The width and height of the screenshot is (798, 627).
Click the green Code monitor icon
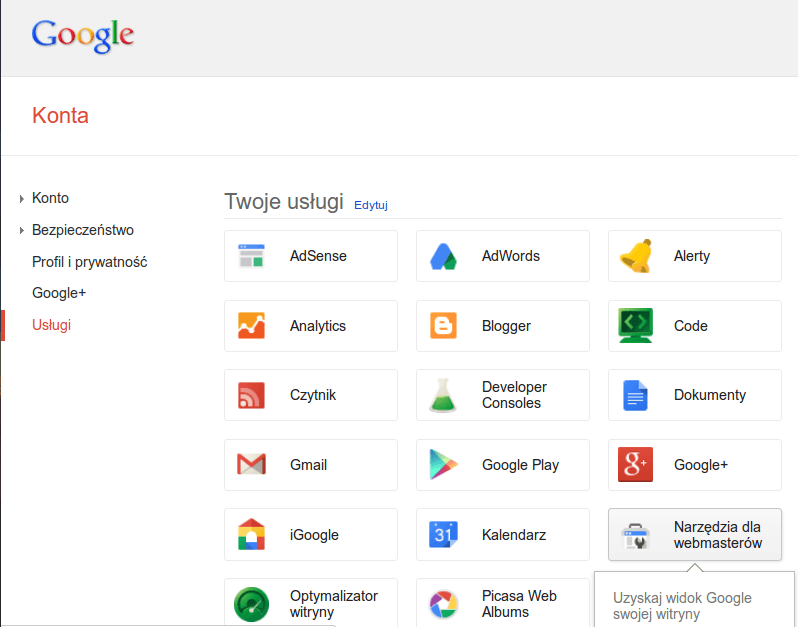pyautogui.click(x=636, y=325)
